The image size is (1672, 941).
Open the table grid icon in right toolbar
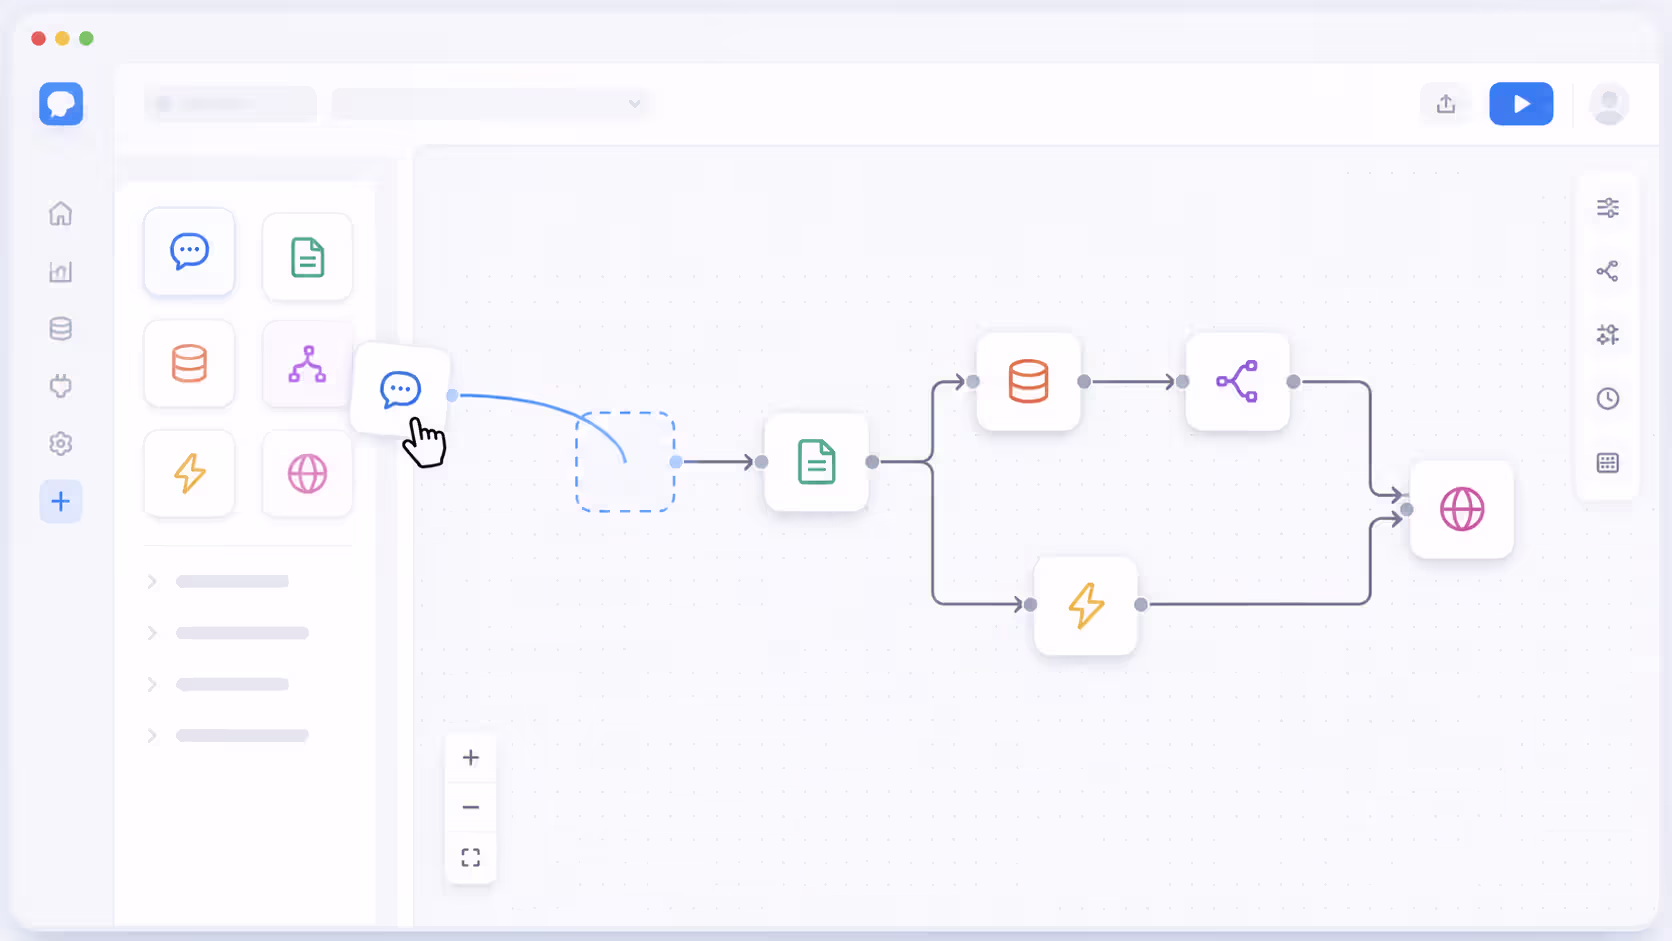(1608, 463)
